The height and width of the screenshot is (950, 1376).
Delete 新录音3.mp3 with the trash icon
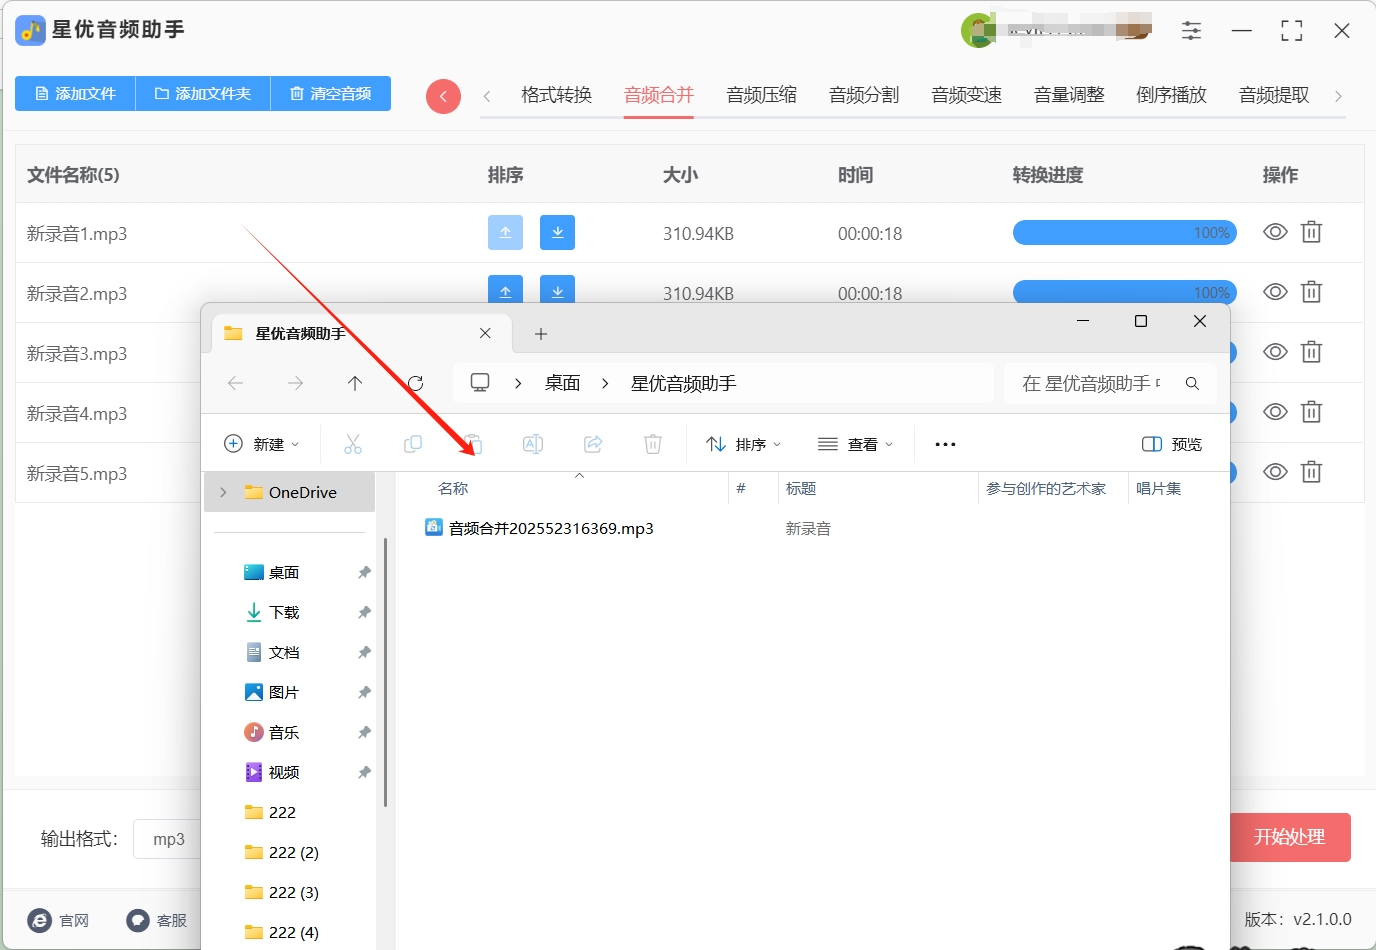pos(1311,352)
